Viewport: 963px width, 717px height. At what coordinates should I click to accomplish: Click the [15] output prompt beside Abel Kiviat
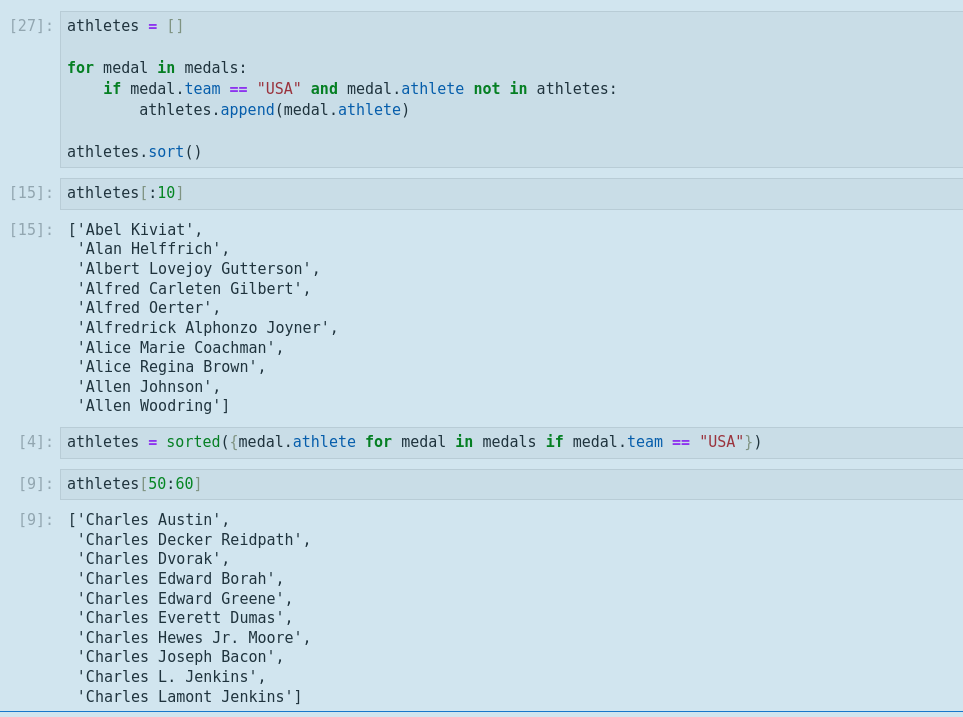31,230
